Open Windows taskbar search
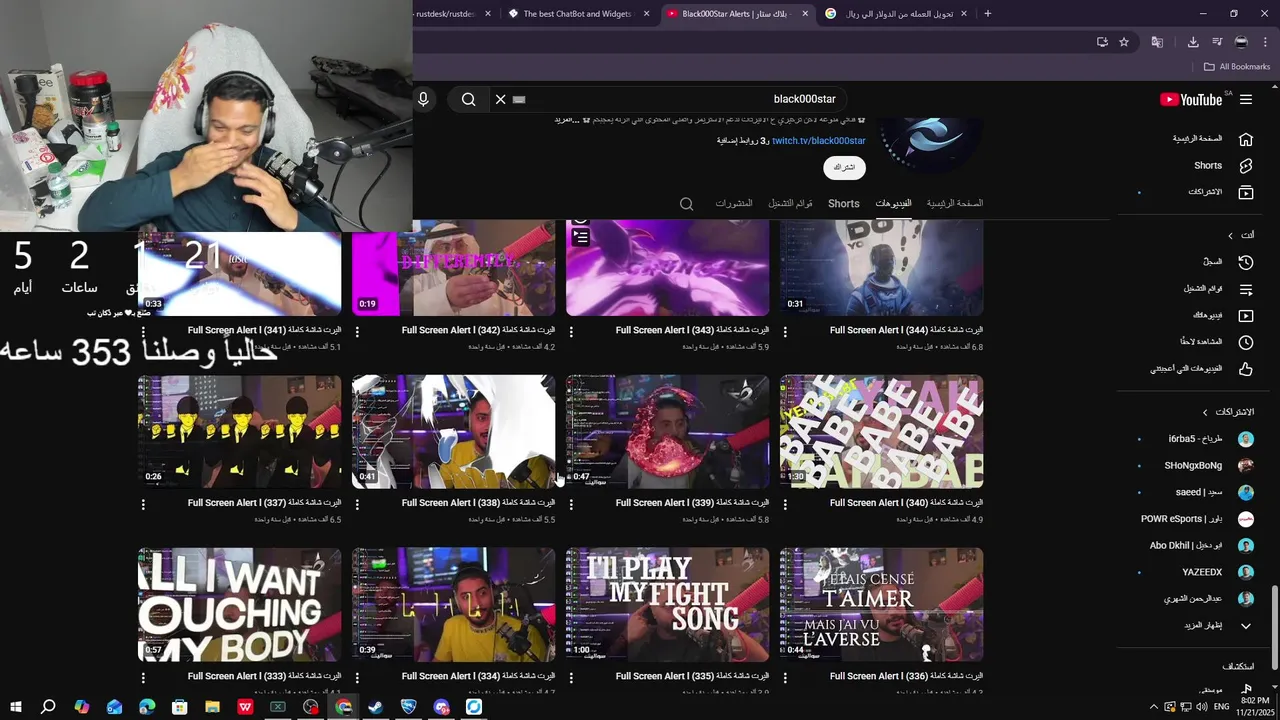The height and width of the screenshot is (720, 1280). (48, 707)
